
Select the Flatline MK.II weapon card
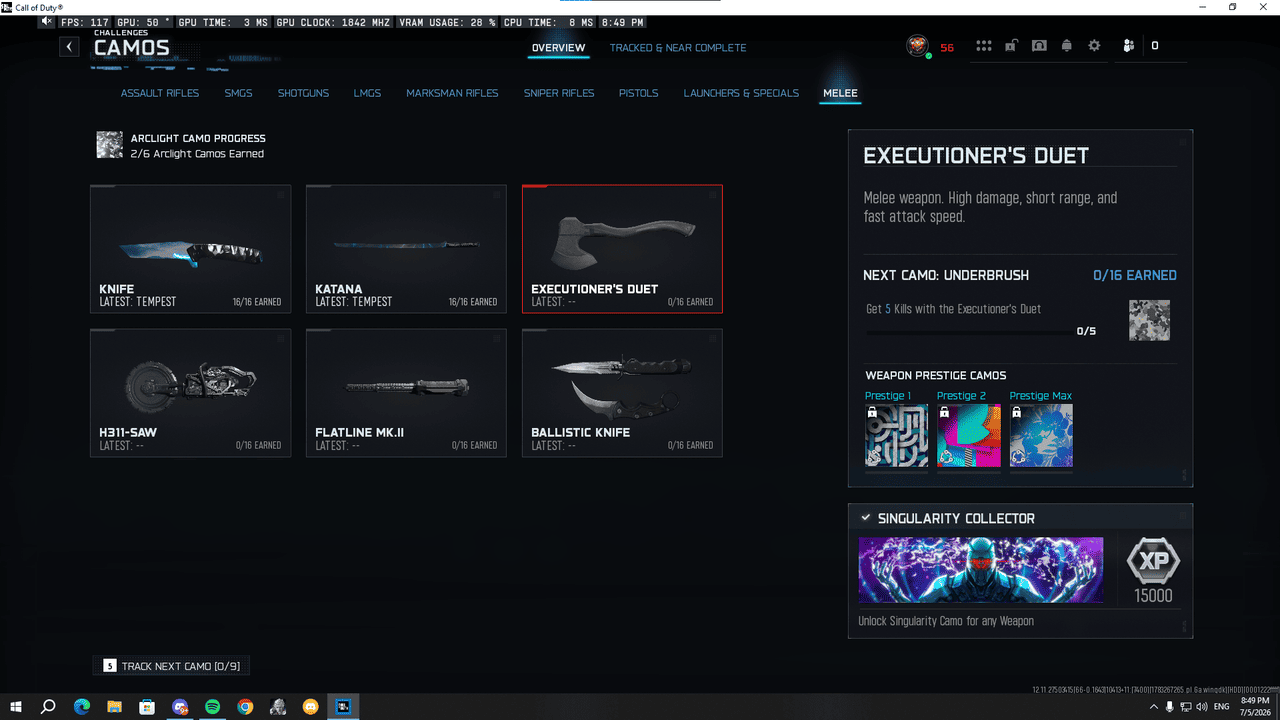click(406, 393)
